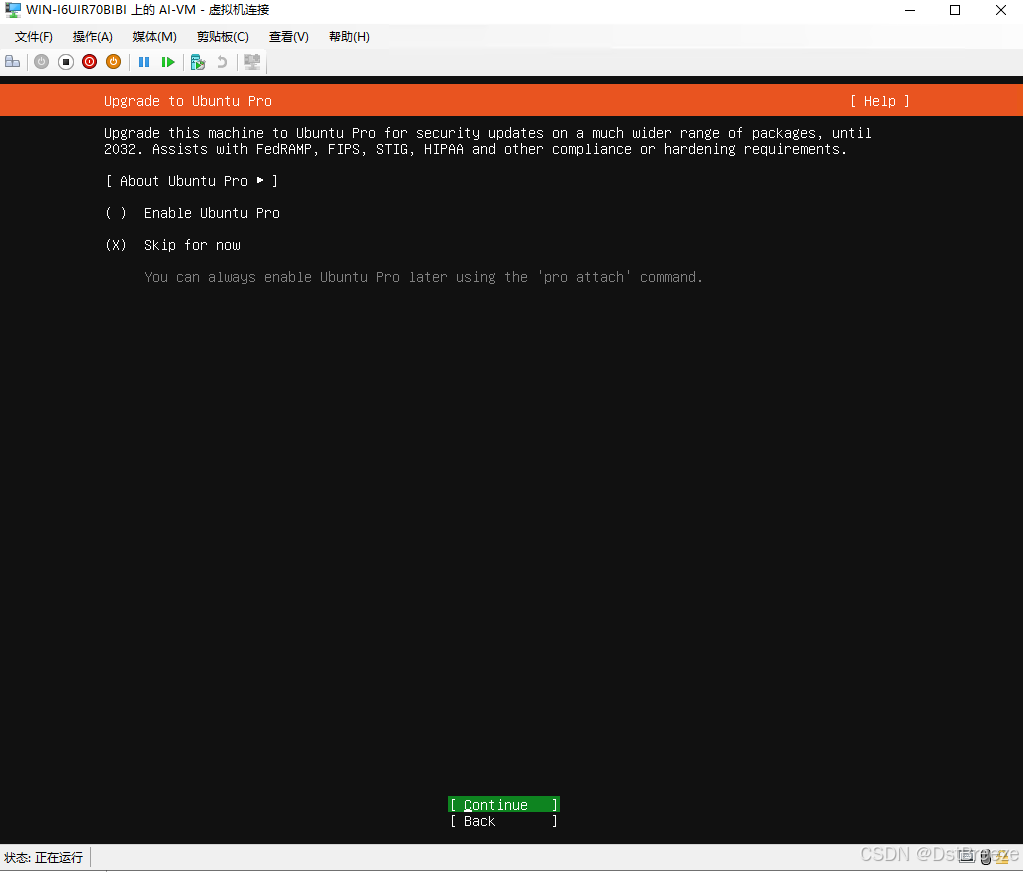Select the Skip for now radio option

(174, 245)
